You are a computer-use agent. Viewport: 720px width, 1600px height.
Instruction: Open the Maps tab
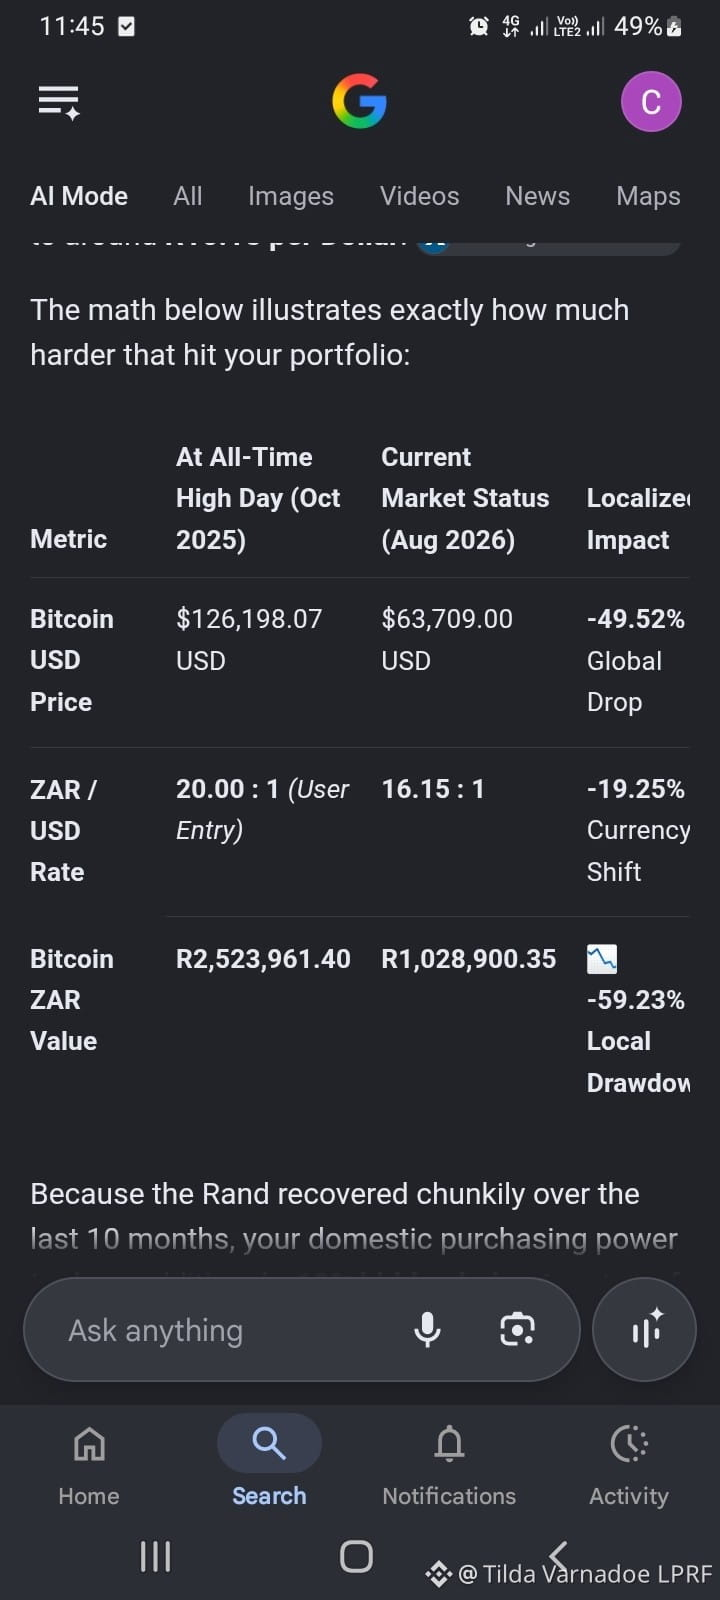(x=648, y=196)
